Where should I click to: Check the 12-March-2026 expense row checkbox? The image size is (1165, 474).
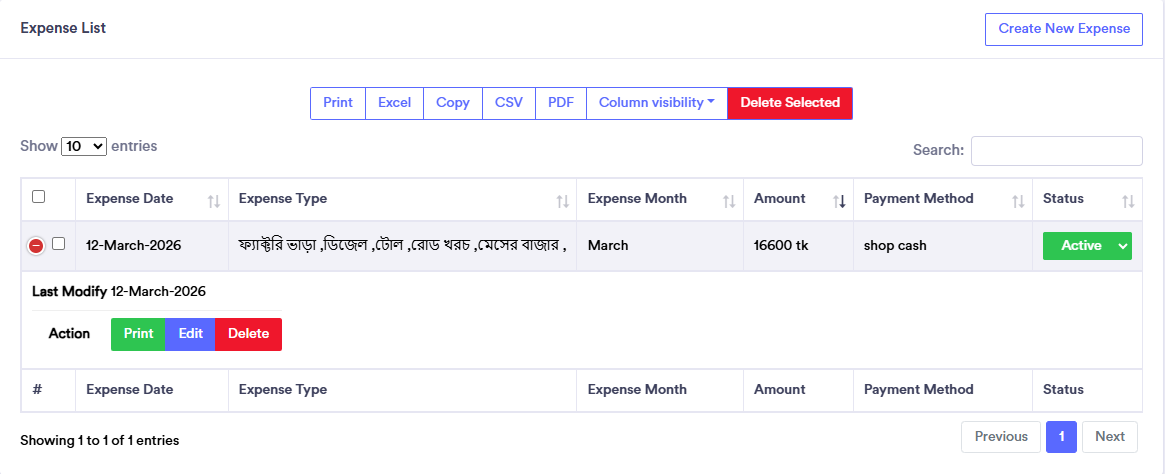(59, 244)
